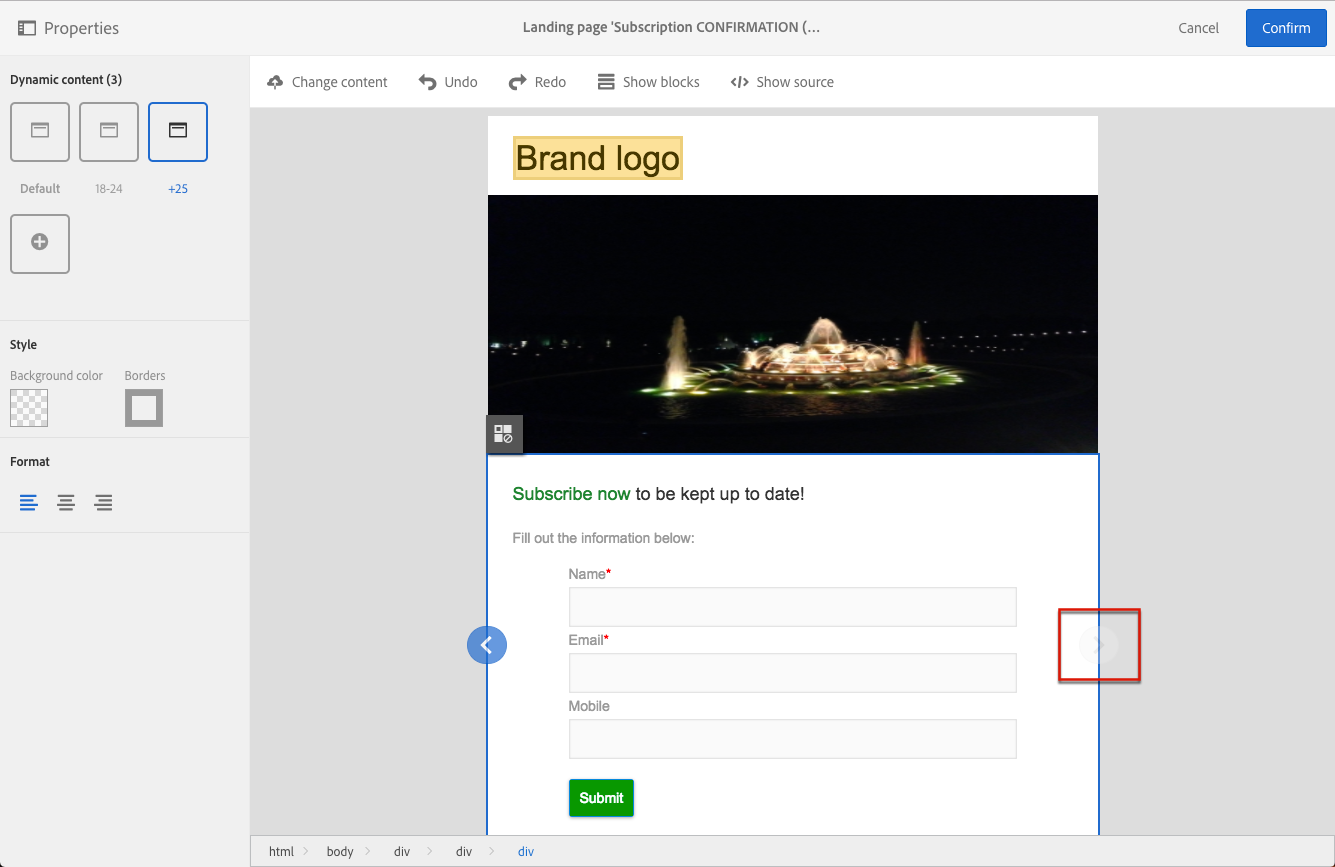Click the Name input field
Image resolution: width=1335 pixels, height=867 pixels.
point(792,607)
